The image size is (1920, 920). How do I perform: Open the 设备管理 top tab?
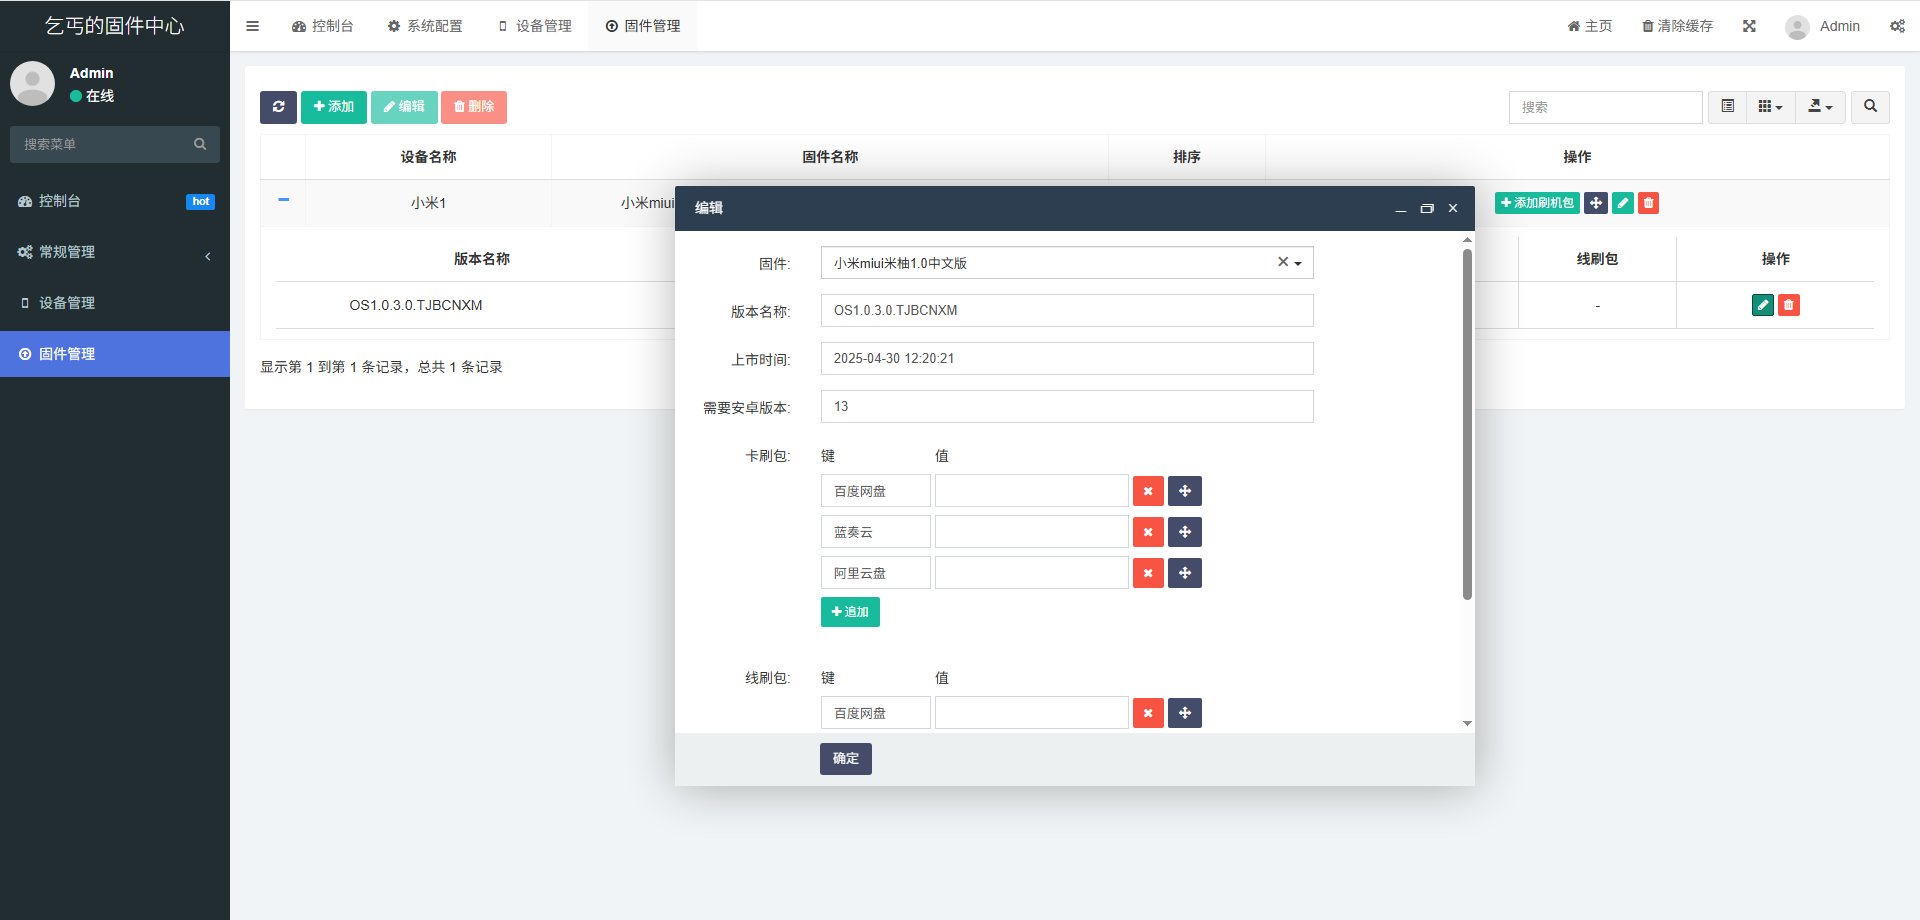coord(534,26)
